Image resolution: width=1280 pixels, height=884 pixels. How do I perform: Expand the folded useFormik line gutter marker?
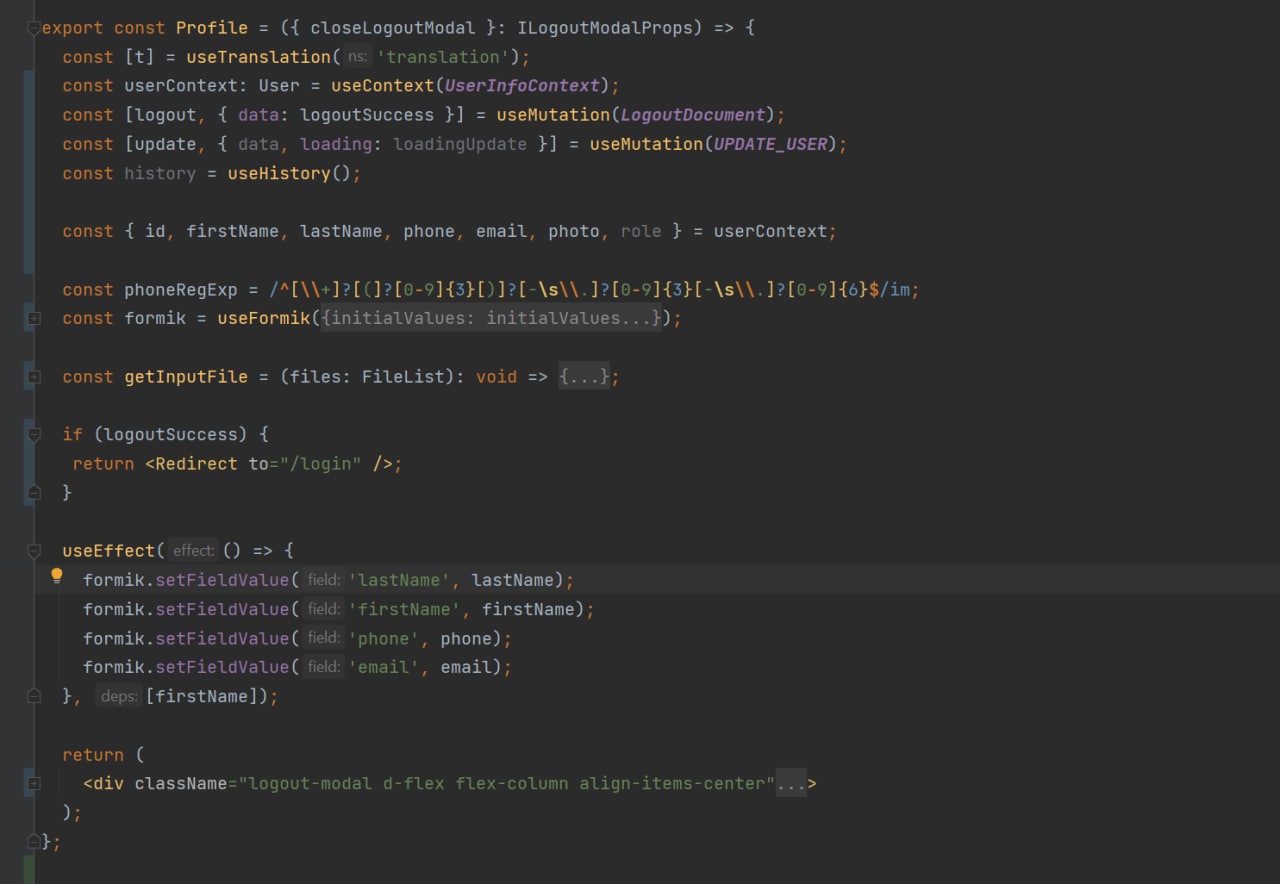[34, 318]
